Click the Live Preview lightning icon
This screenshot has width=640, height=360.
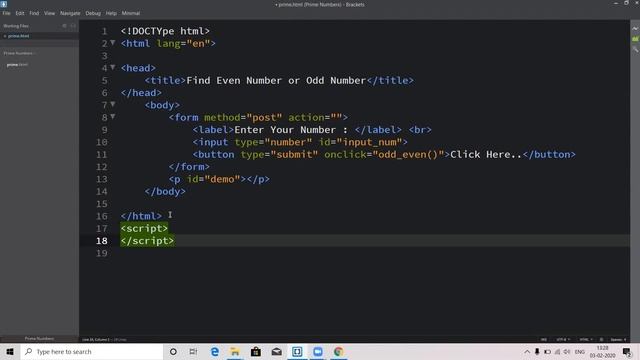point(635,29)
